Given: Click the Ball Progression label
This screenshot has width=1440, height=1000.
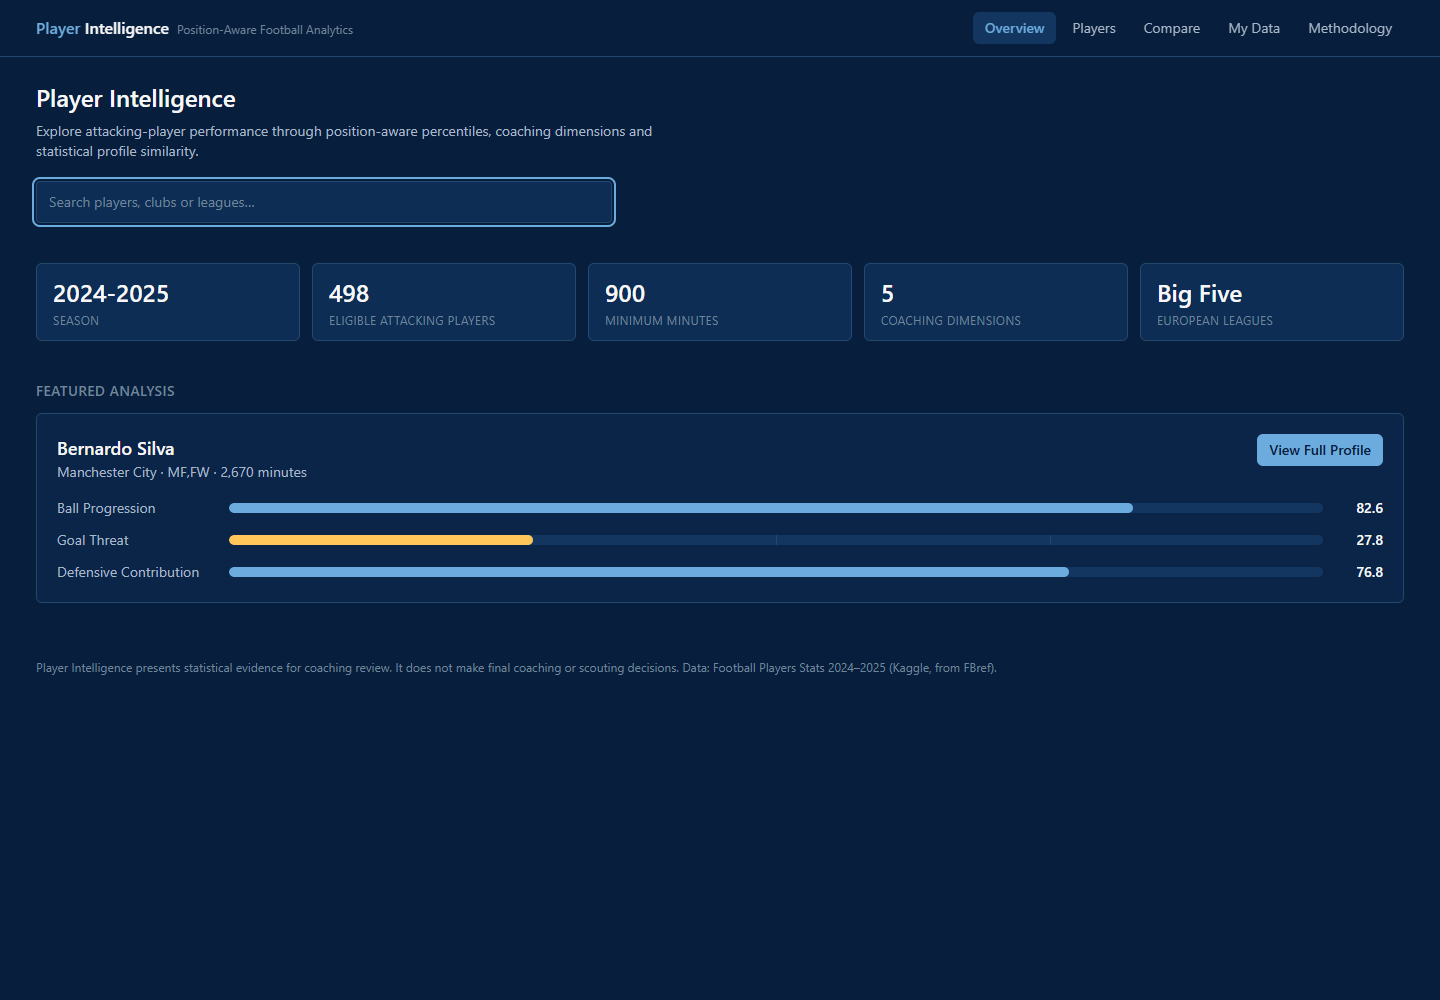Looking at the screenshot, I should [106, 508].
